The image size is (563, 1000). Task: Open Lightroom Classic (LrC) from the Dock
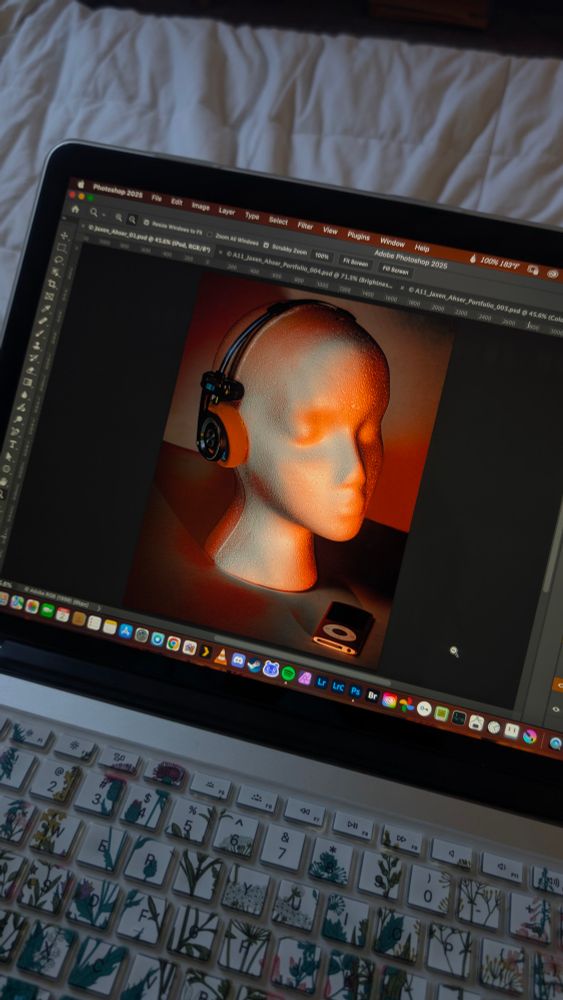pyautogui.click(x=339, y=686)
